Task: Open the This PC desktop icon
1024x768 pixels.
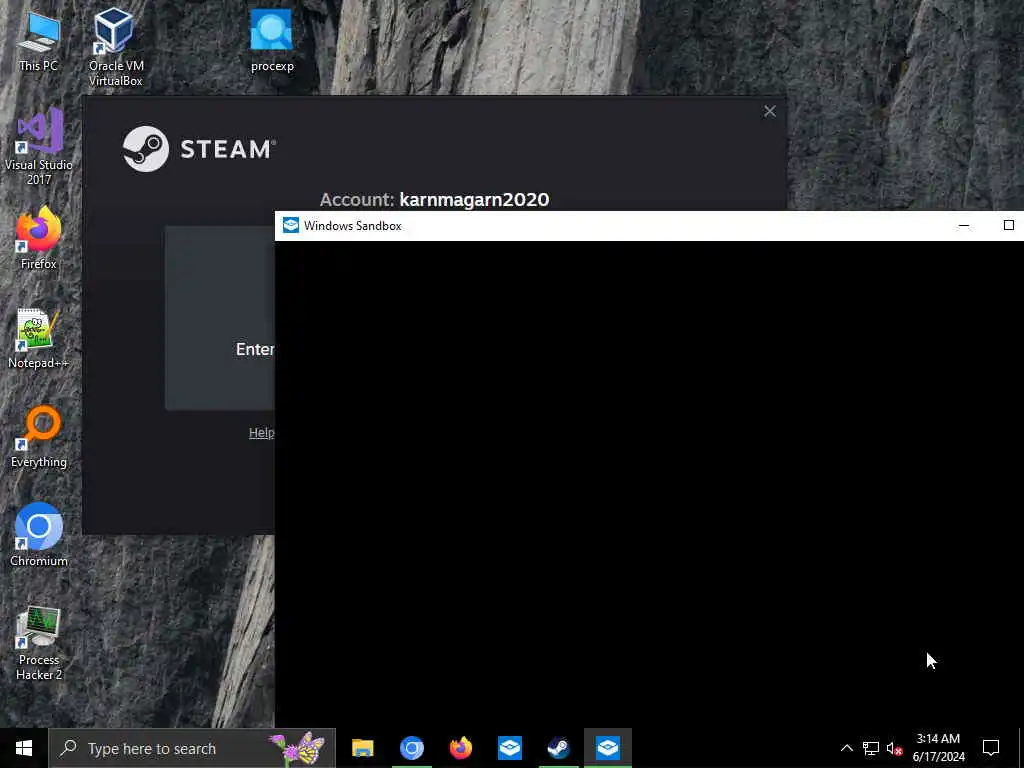Action: point(39,41)
